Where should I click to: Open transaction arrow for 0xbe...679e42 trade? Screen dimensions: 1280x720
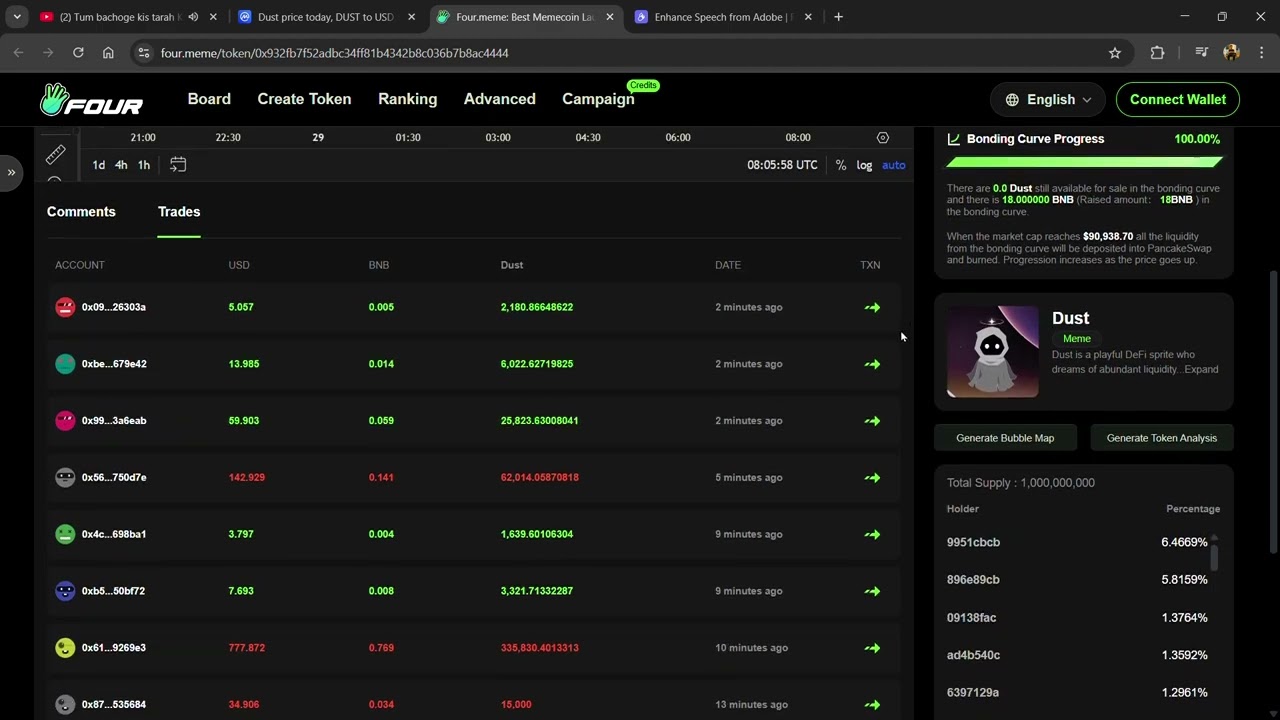(x=873, y=364)
